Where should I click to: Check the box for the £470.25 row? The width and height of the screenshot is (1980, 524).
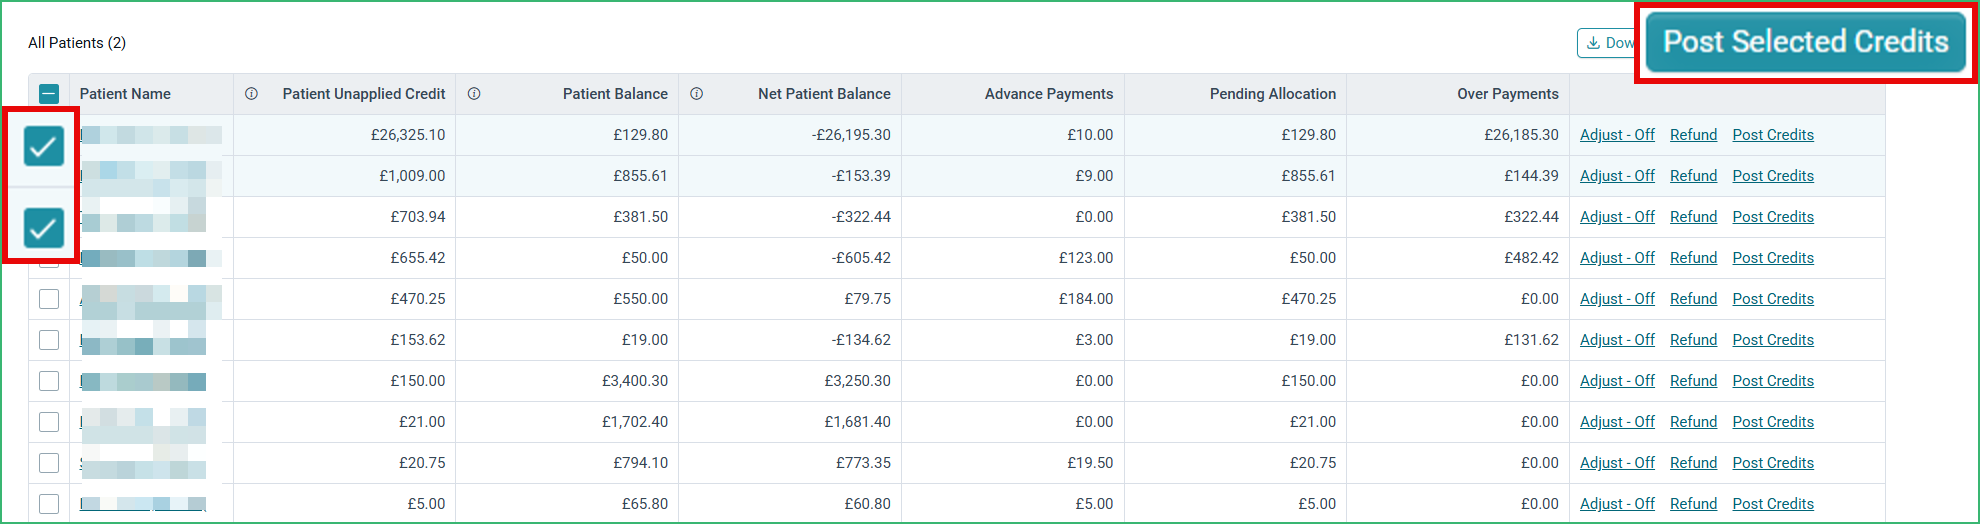pos(49,299)
